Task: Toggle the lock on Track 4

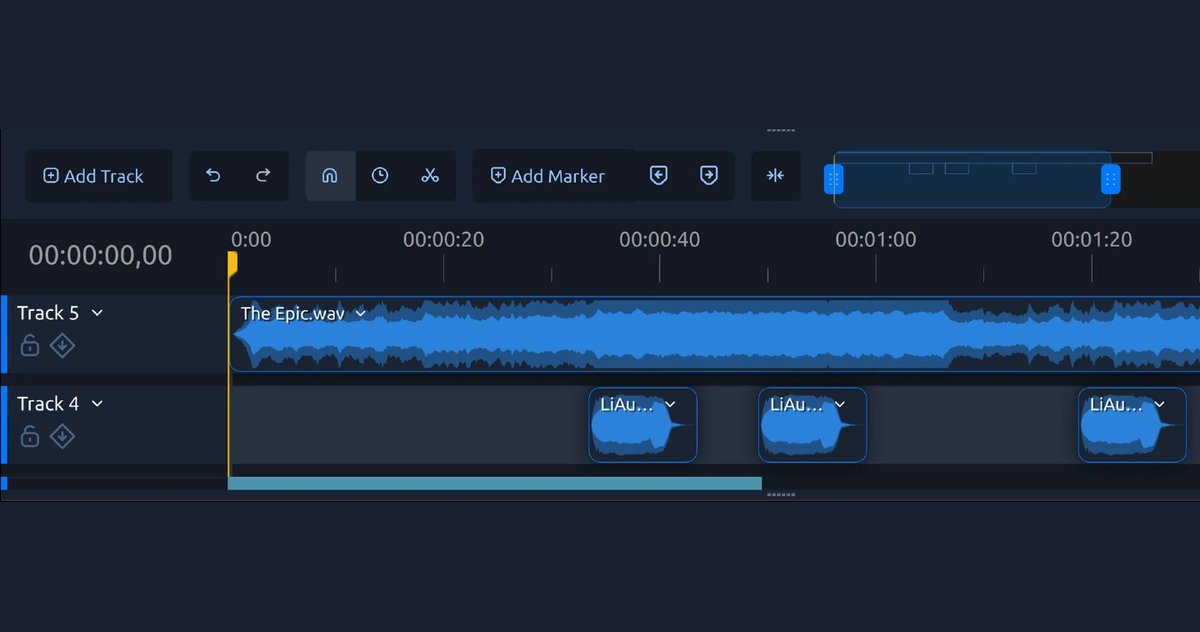Action: pos(30,437)
